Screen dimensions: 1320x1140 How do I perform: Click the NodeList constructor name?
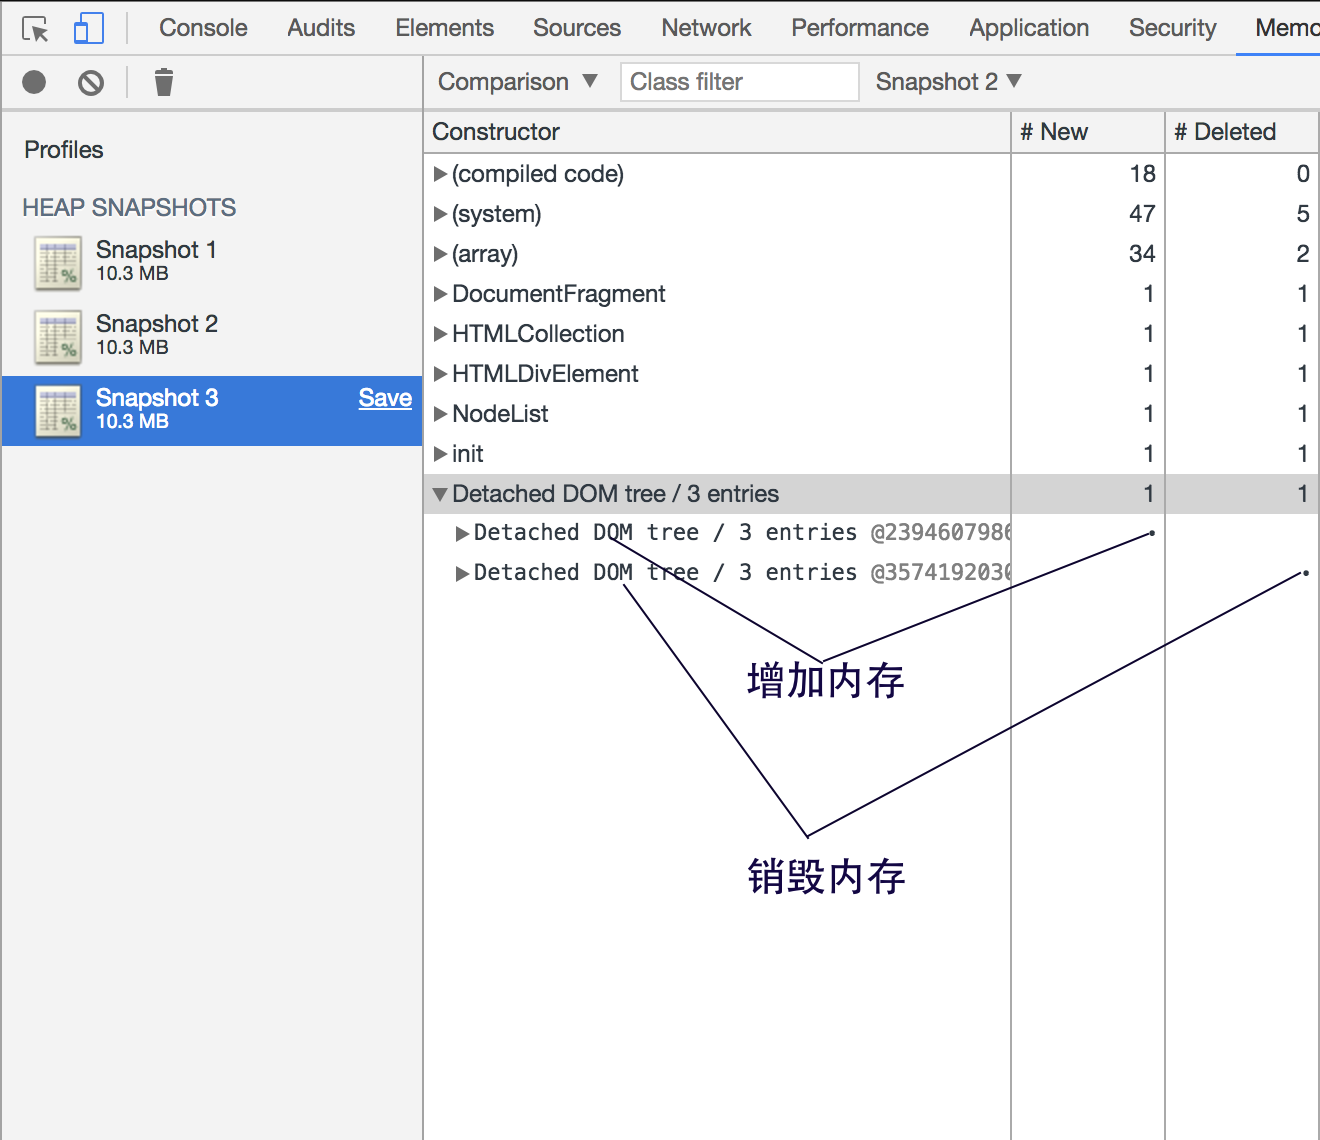(500, 414)
